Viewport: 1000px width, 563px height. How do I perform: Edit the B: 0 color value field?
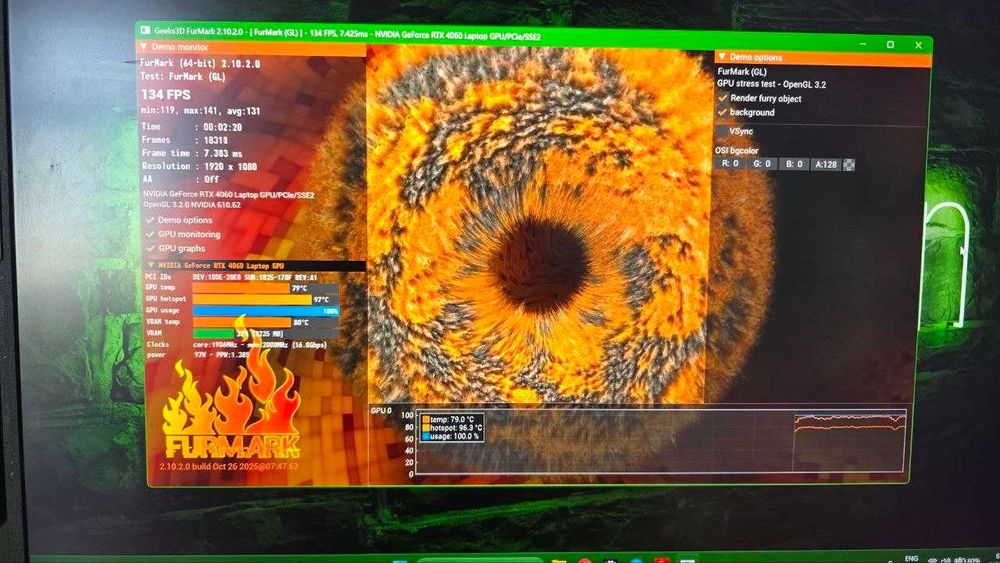(795, 165)
